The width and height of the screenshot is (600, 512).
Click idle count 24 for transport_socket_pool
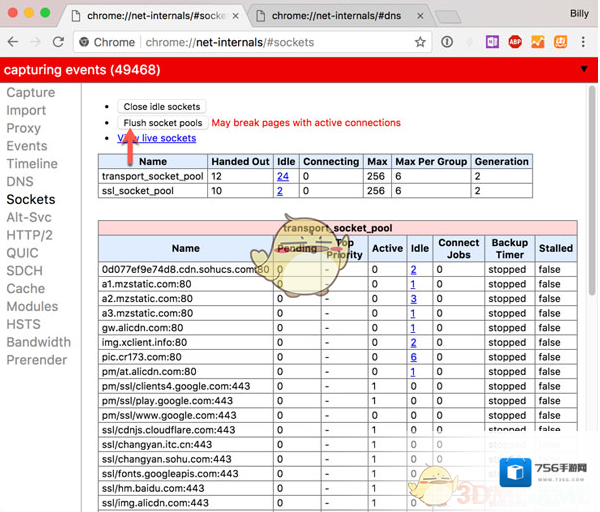(283, 176)
